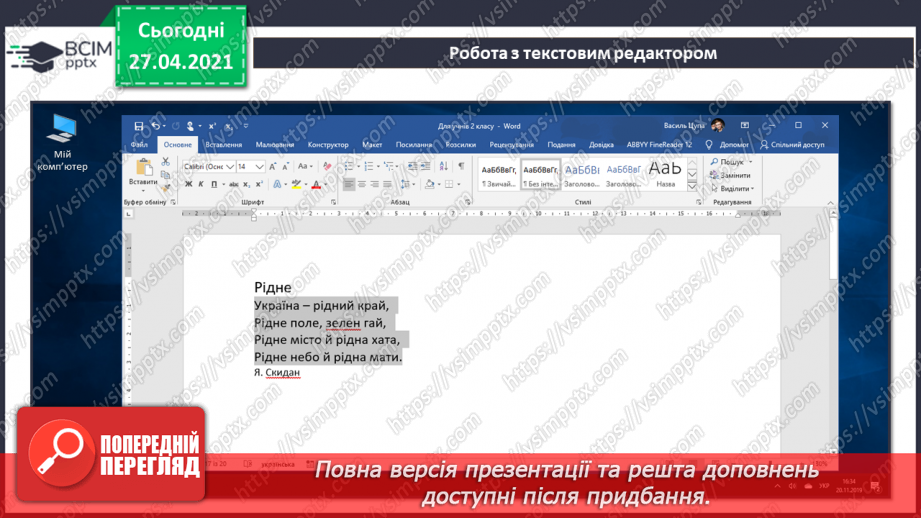This screenshot has width=921, height=518.
Task: Undo the last action in the Quick Access Toolbar
Action: [x=155, y=126]
